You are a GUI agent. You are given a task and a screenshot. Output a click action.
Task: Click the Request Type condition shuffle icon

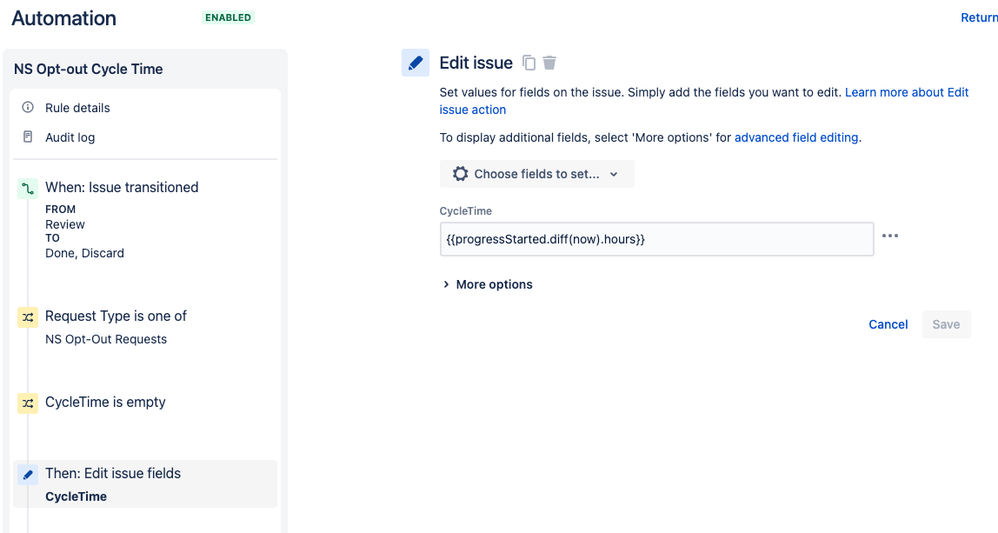click(x=27, y=317)
